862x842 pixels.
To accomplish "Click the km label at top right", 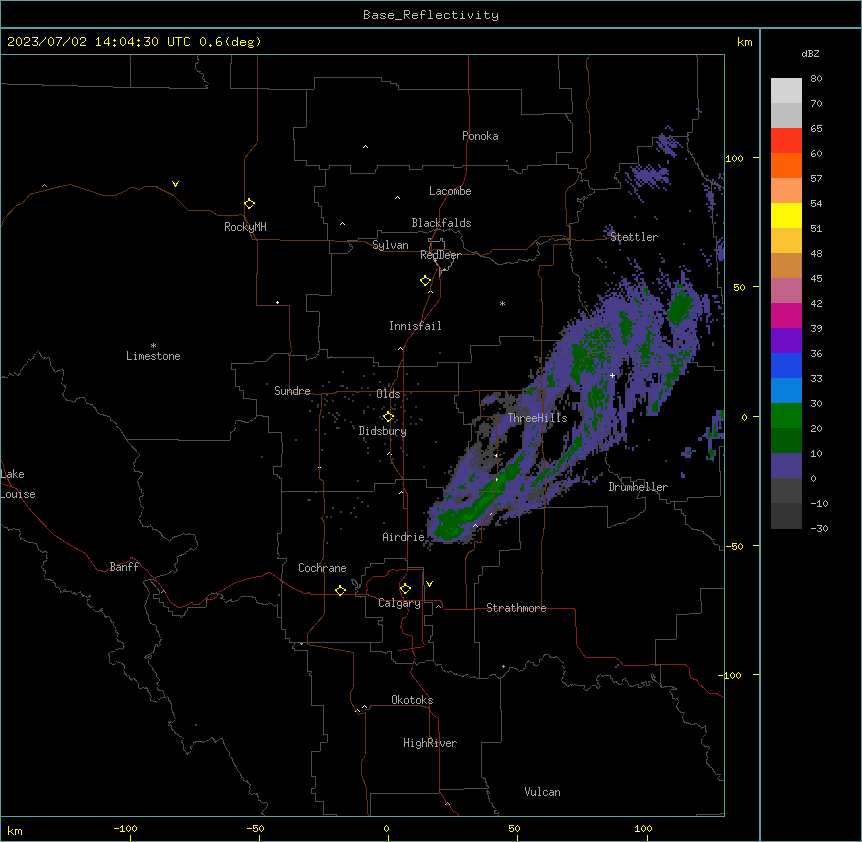I will click(x=745, y=42).
